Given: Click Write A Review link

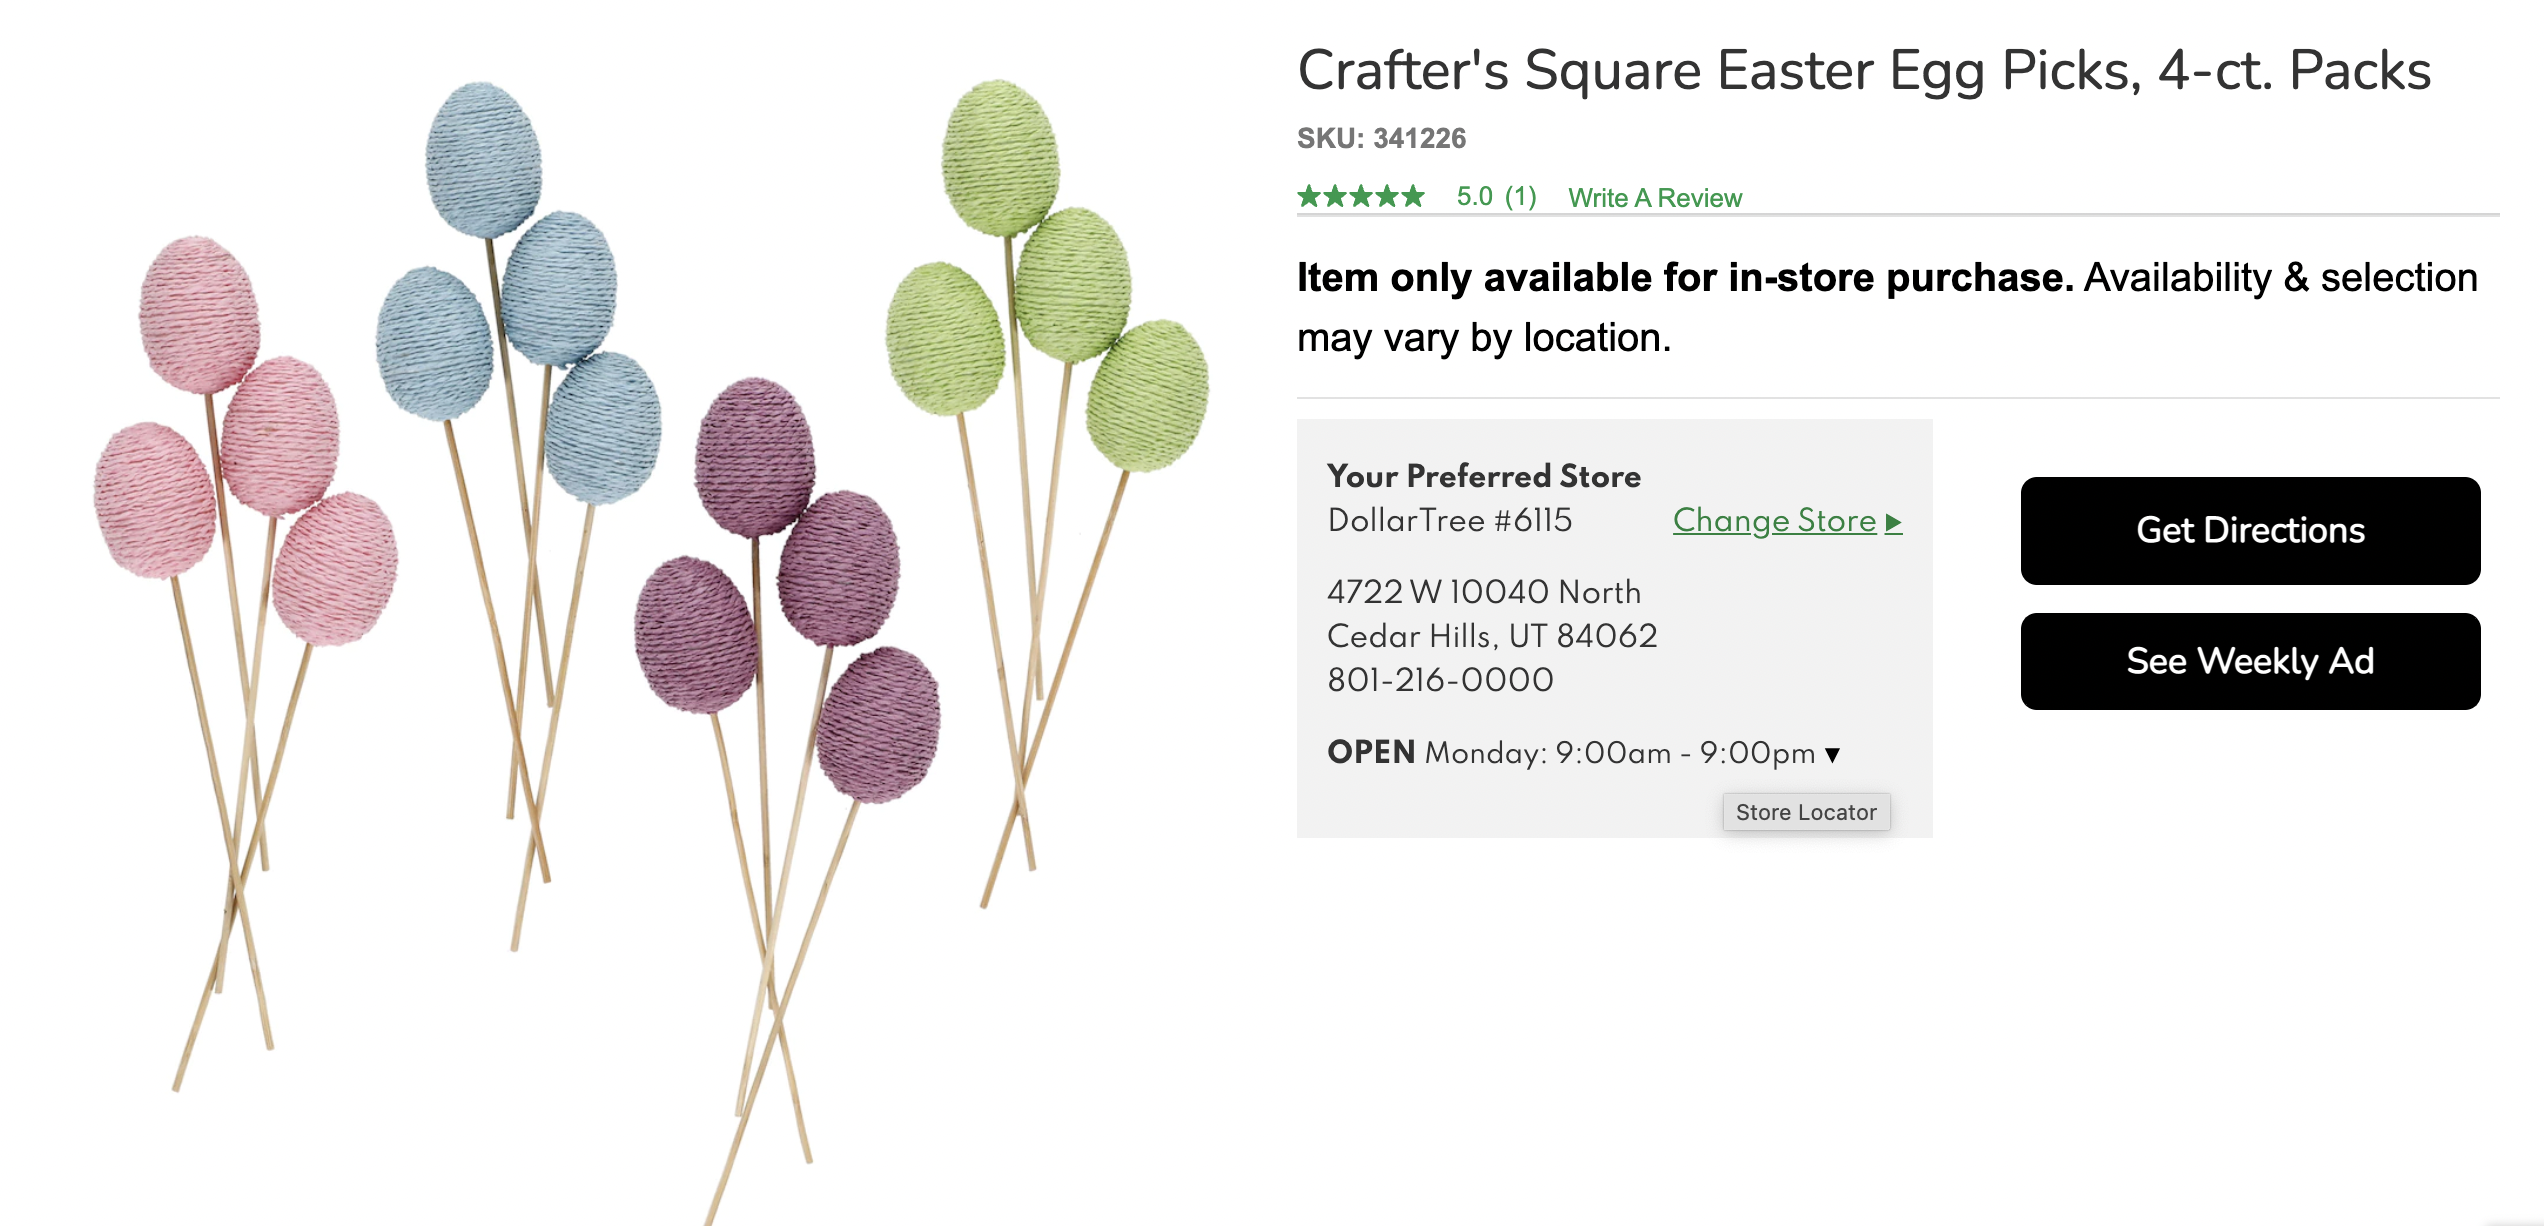Looking at the screenshot, I should tap(1655, 198).
